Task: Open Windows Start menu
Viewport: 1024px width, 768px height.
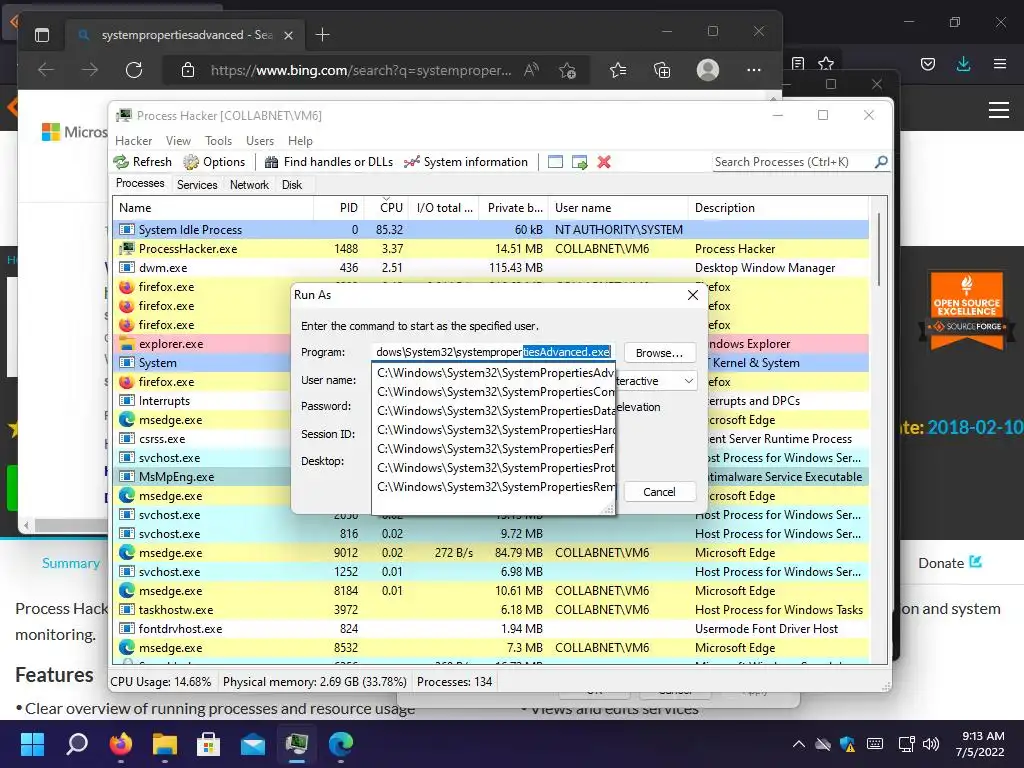Action: pos(32,744)
